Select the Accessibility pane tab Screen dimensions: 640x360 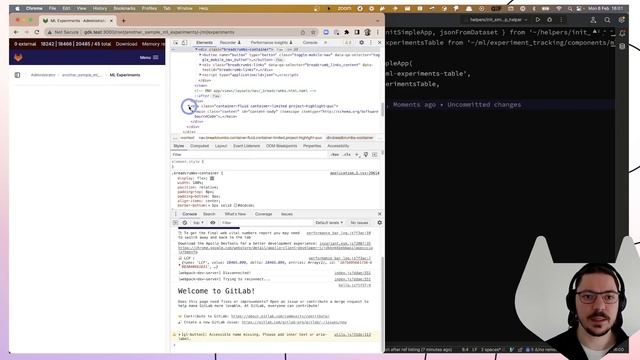click(x=338, y=146)
